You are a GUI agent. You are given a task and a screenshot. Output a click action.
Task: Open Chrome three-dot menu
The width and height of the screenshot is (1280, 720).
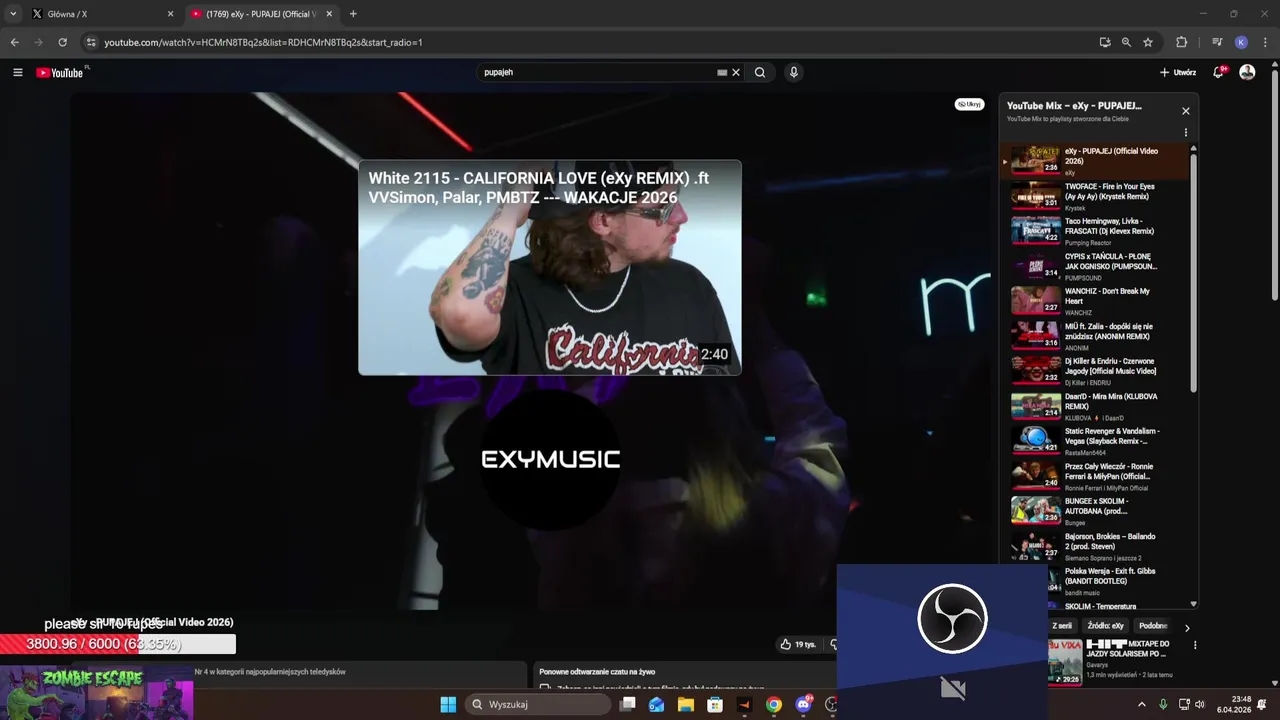click(x=1264, y=42)
